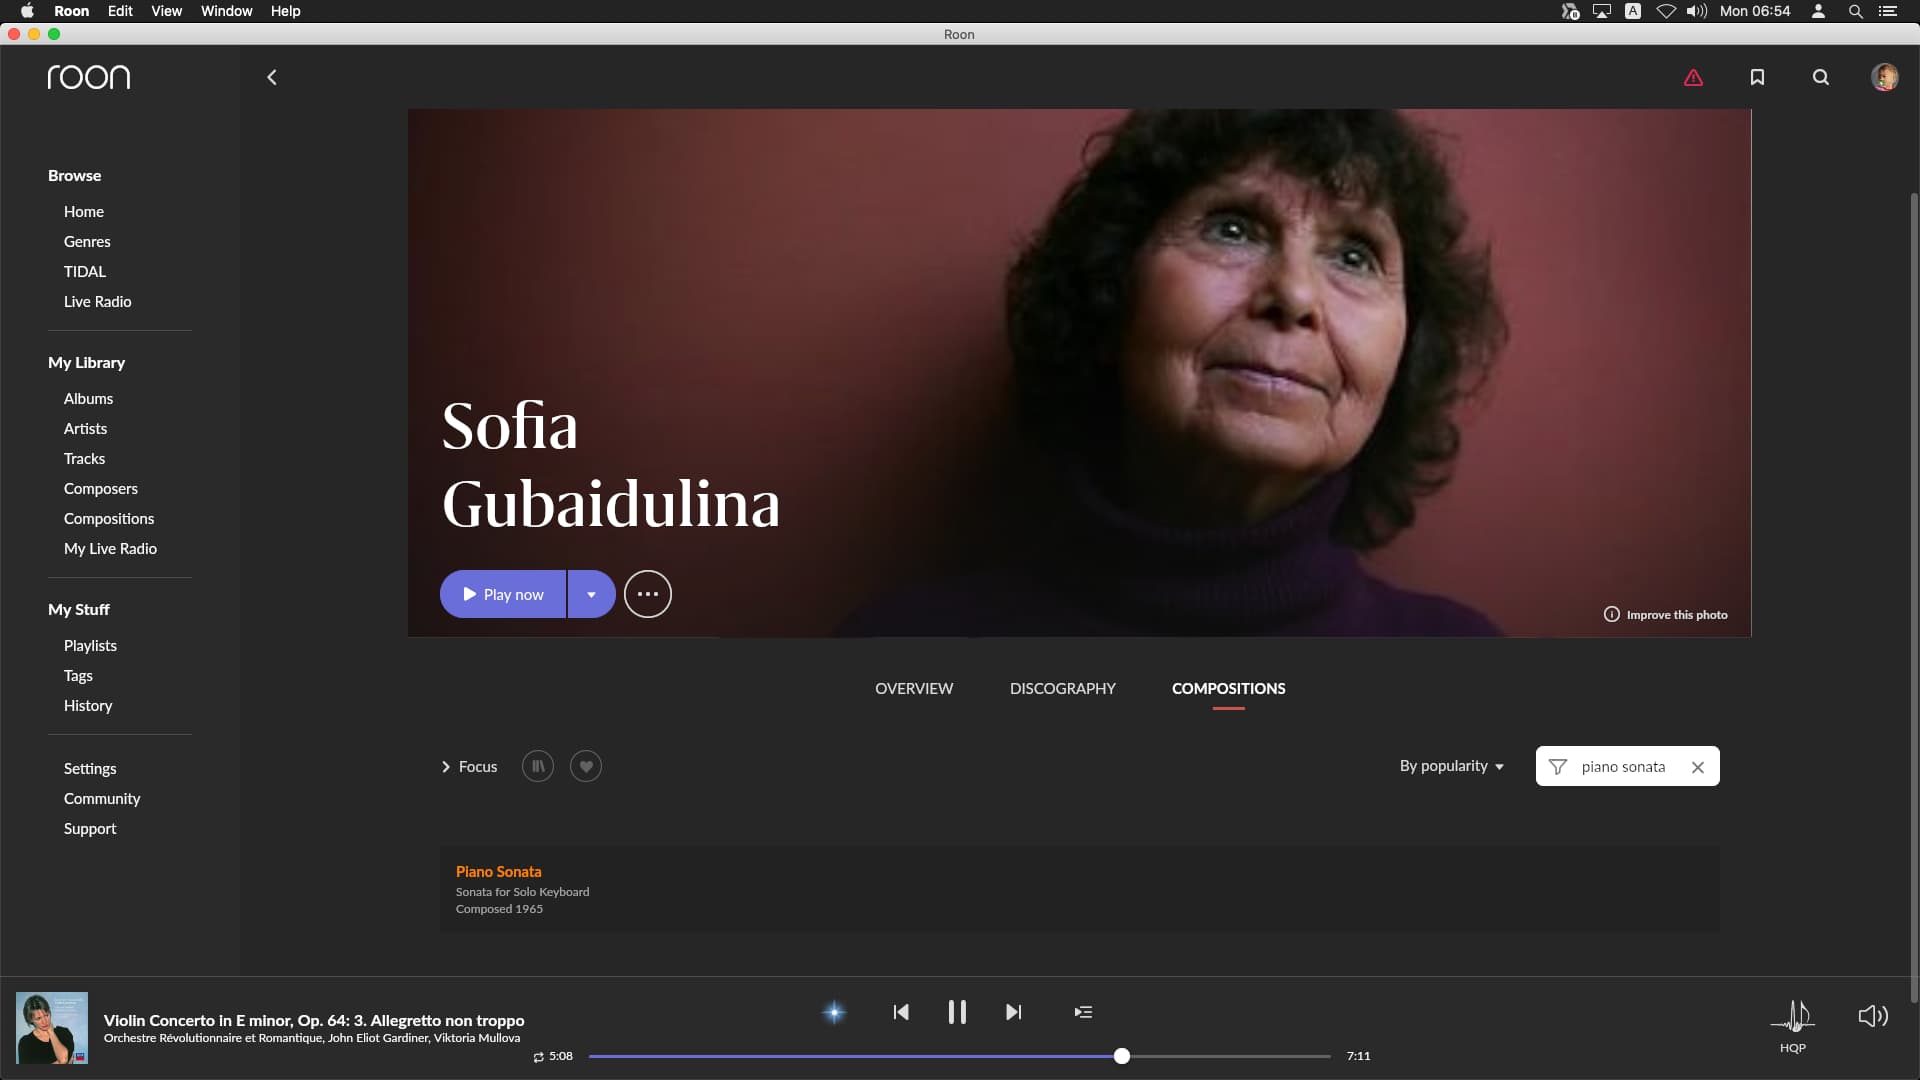
Task: Click the playback progress slider knob
Action: (x=1122, y=1056)
